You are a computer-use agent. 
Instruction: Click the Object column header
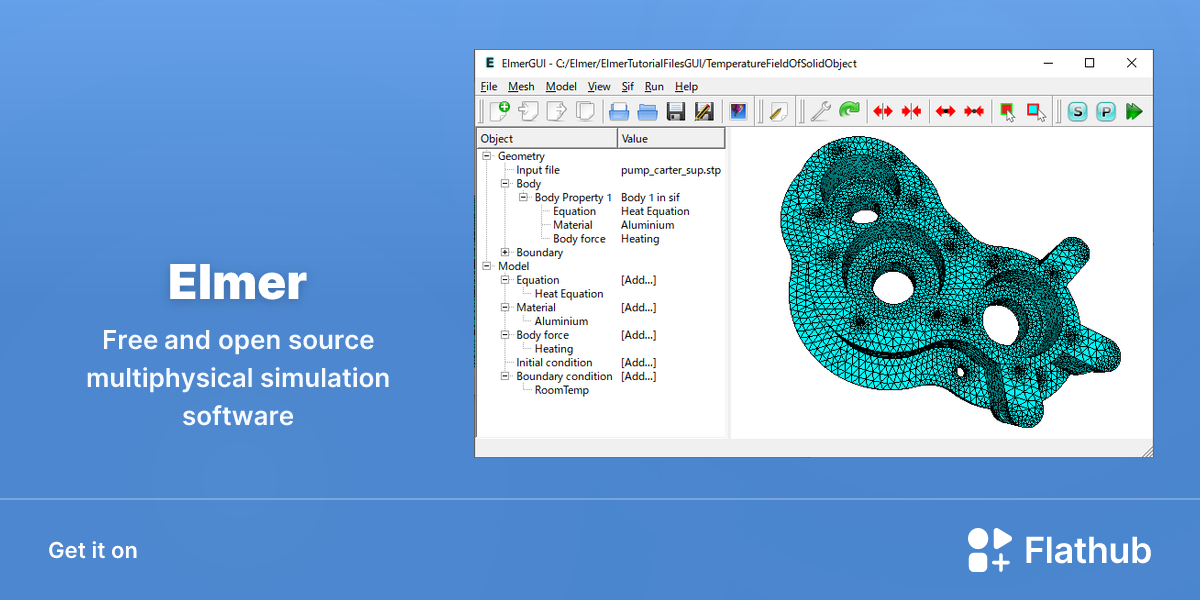click(x=547, y=139)
